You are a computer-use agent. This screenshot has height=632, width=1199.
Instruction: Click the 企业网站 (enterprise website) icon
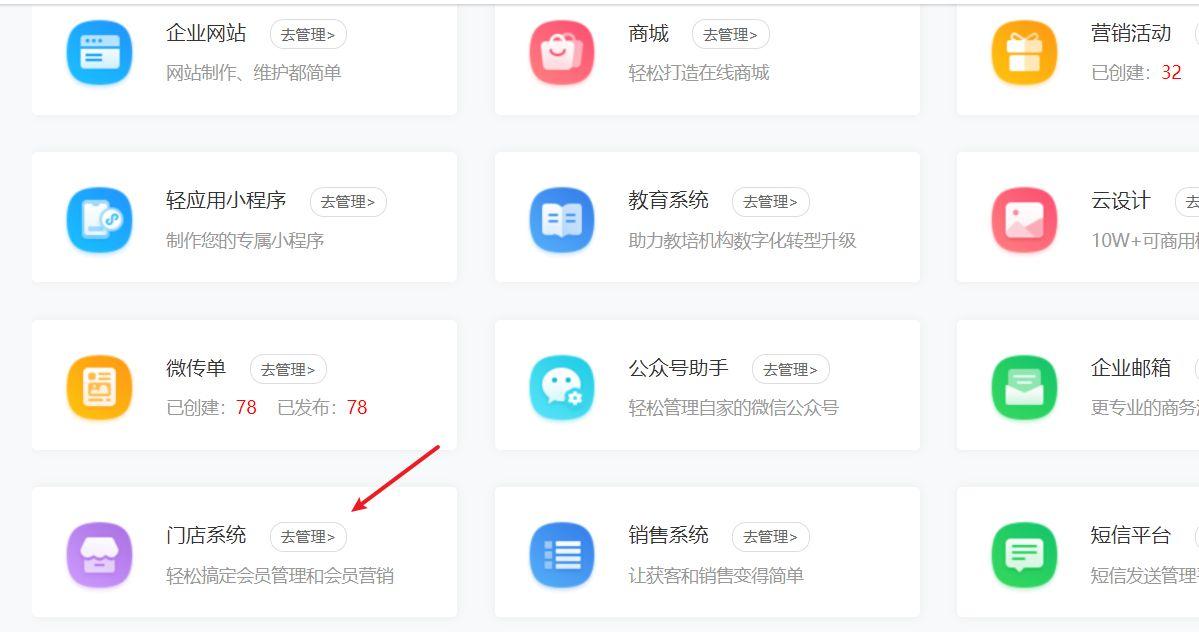click(x=99, y=51)
